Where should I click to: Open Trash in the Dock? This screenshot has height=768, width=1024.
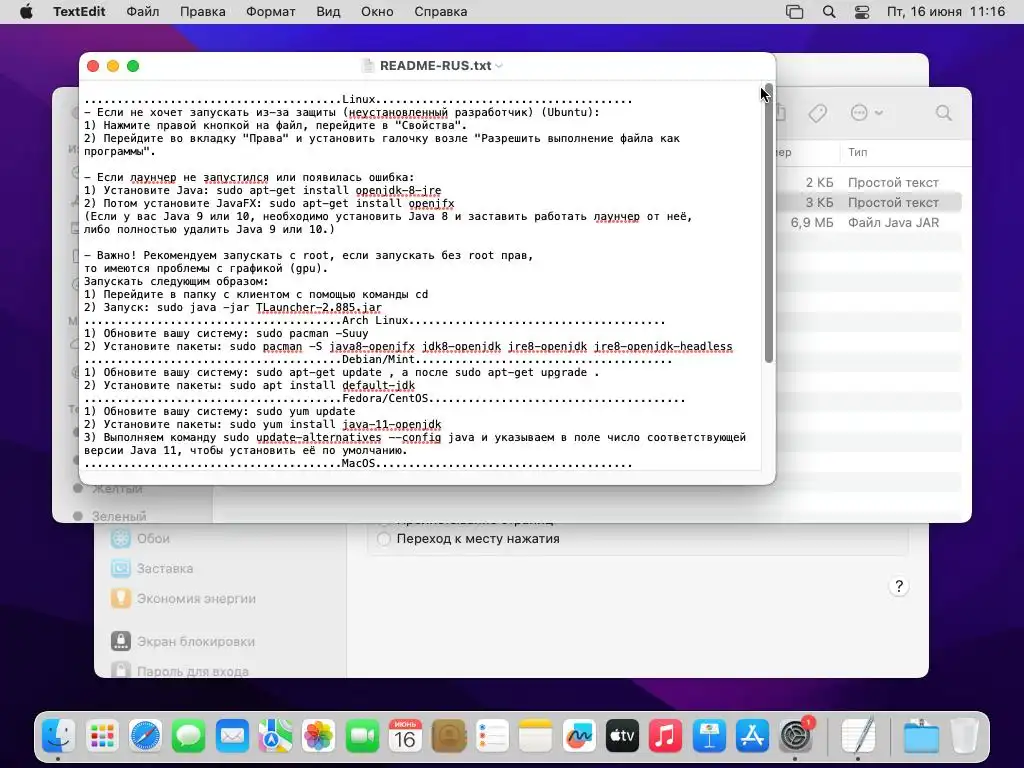pos(964,737)
